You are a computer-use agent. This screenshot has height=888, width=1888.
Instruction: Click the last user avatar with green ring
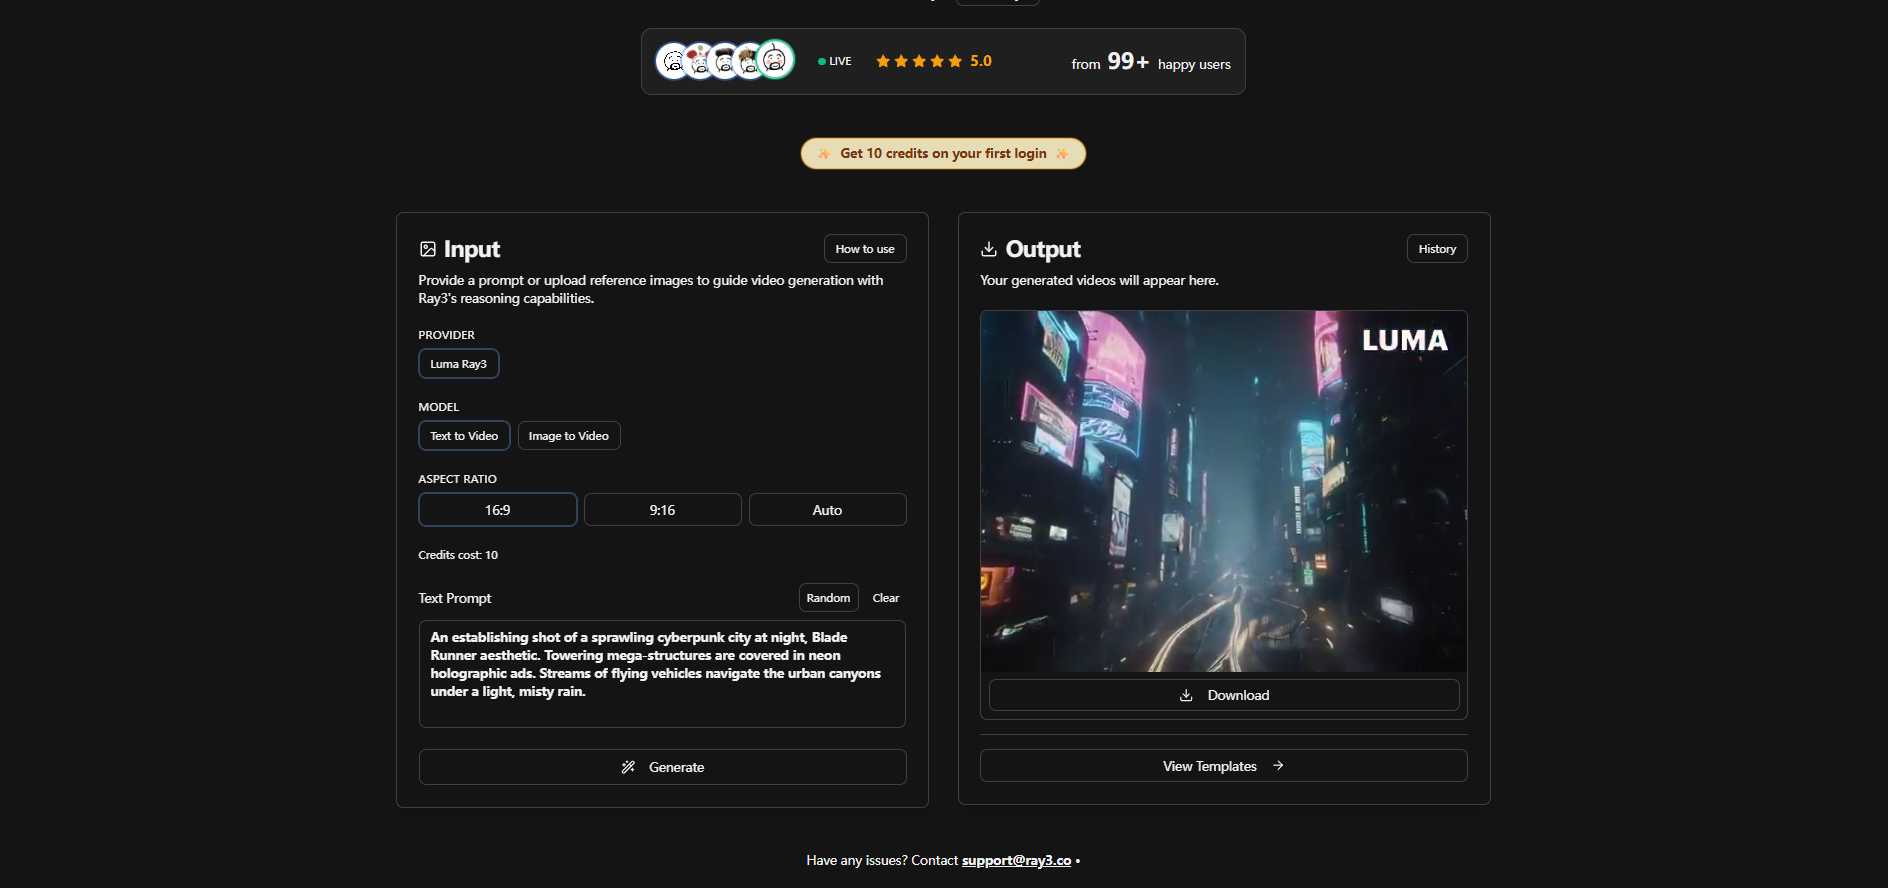[x=775, y=60]
